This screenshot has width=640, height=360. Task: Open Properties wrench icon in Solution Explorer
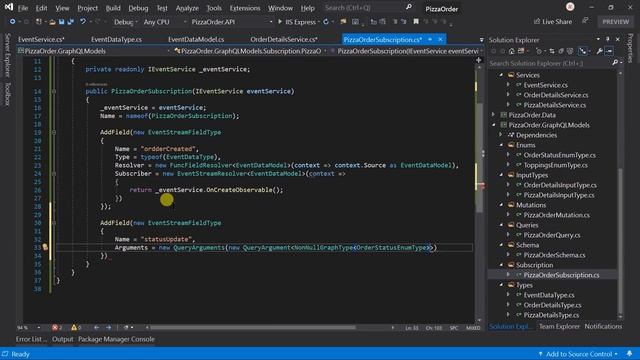coord(599,51)
